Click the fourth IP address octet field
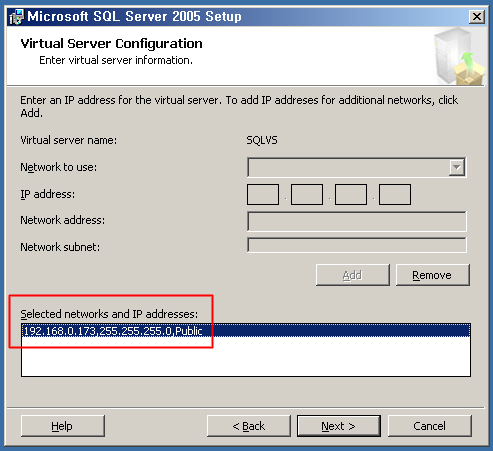The image size is (493, 451). pos(395,194)
